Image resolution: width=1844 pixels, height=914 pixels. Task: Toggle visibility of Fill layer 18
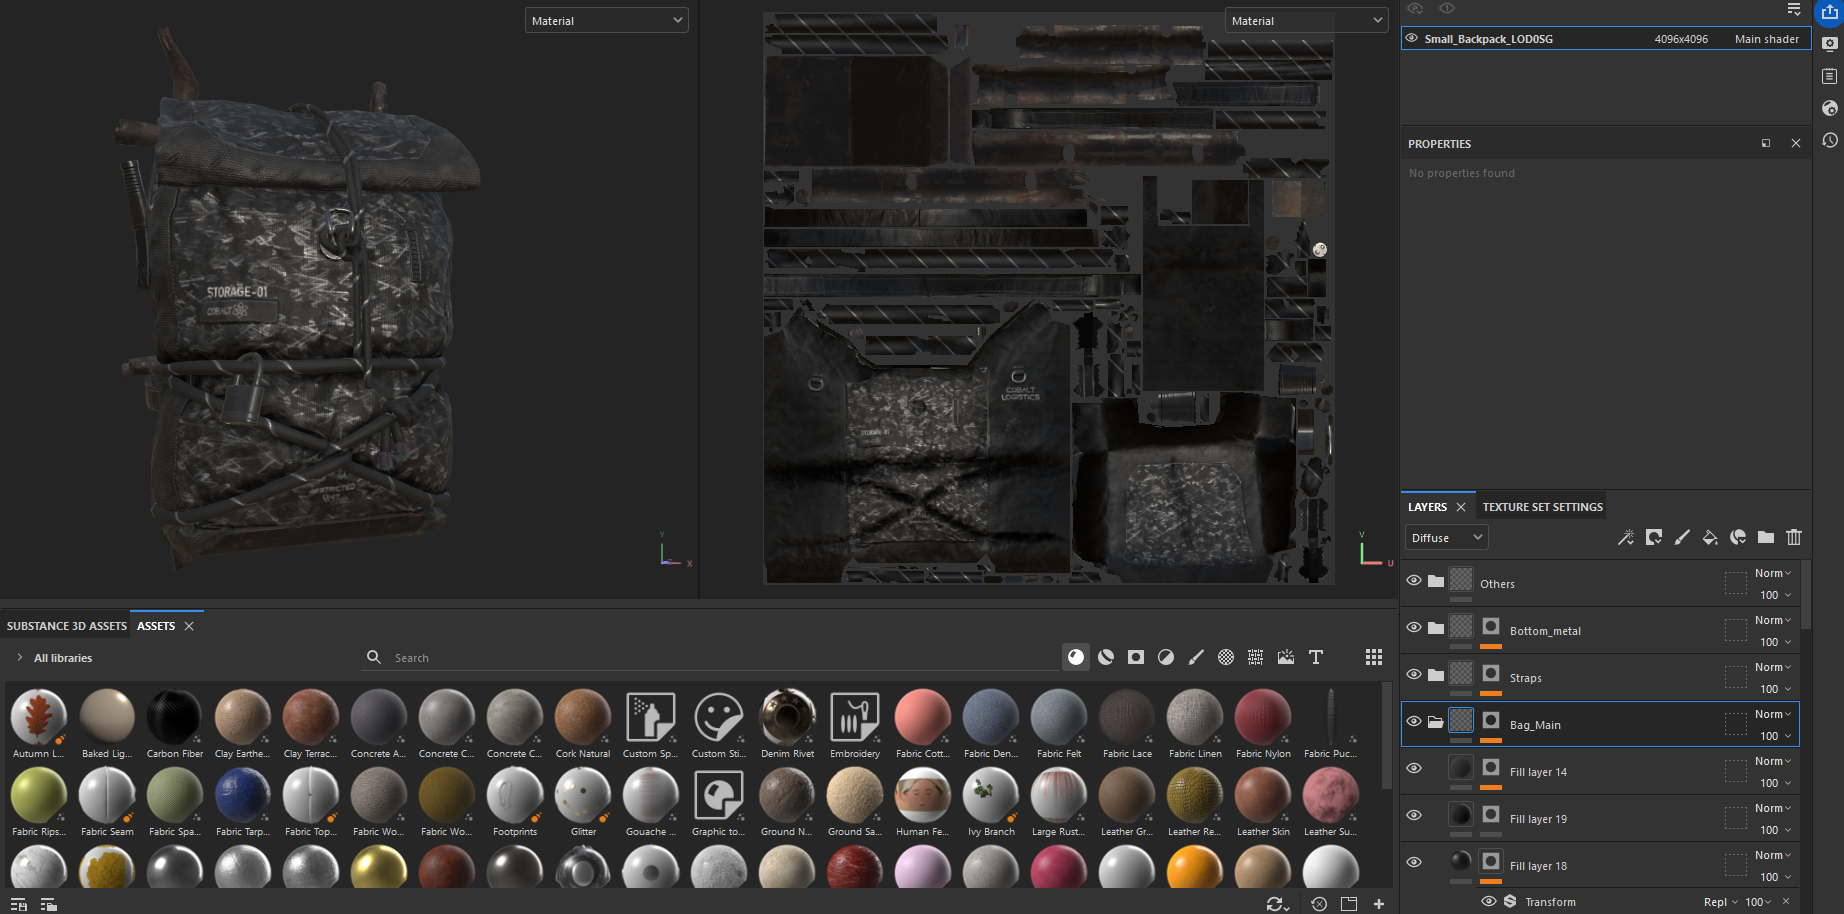(1414, 862)
